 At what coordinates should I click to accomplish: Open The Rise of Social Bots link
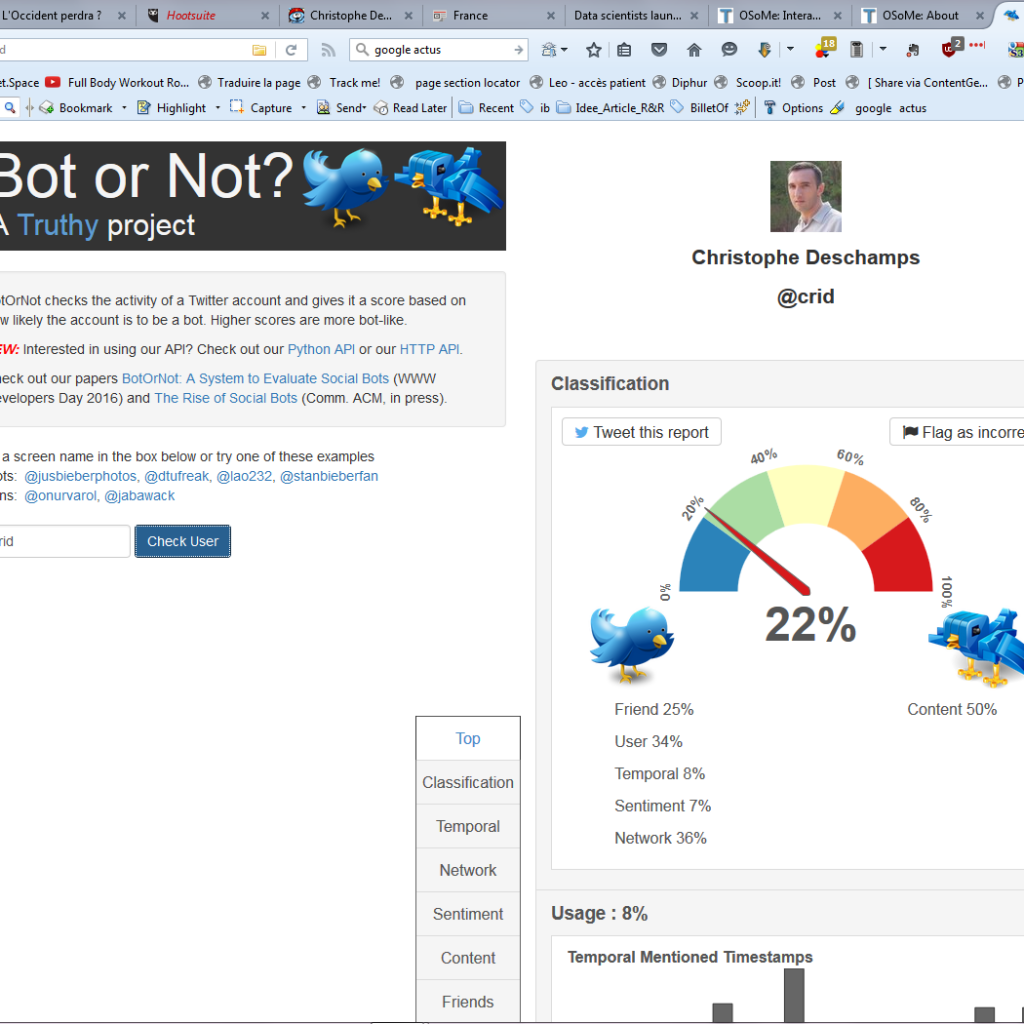point(225,398)
